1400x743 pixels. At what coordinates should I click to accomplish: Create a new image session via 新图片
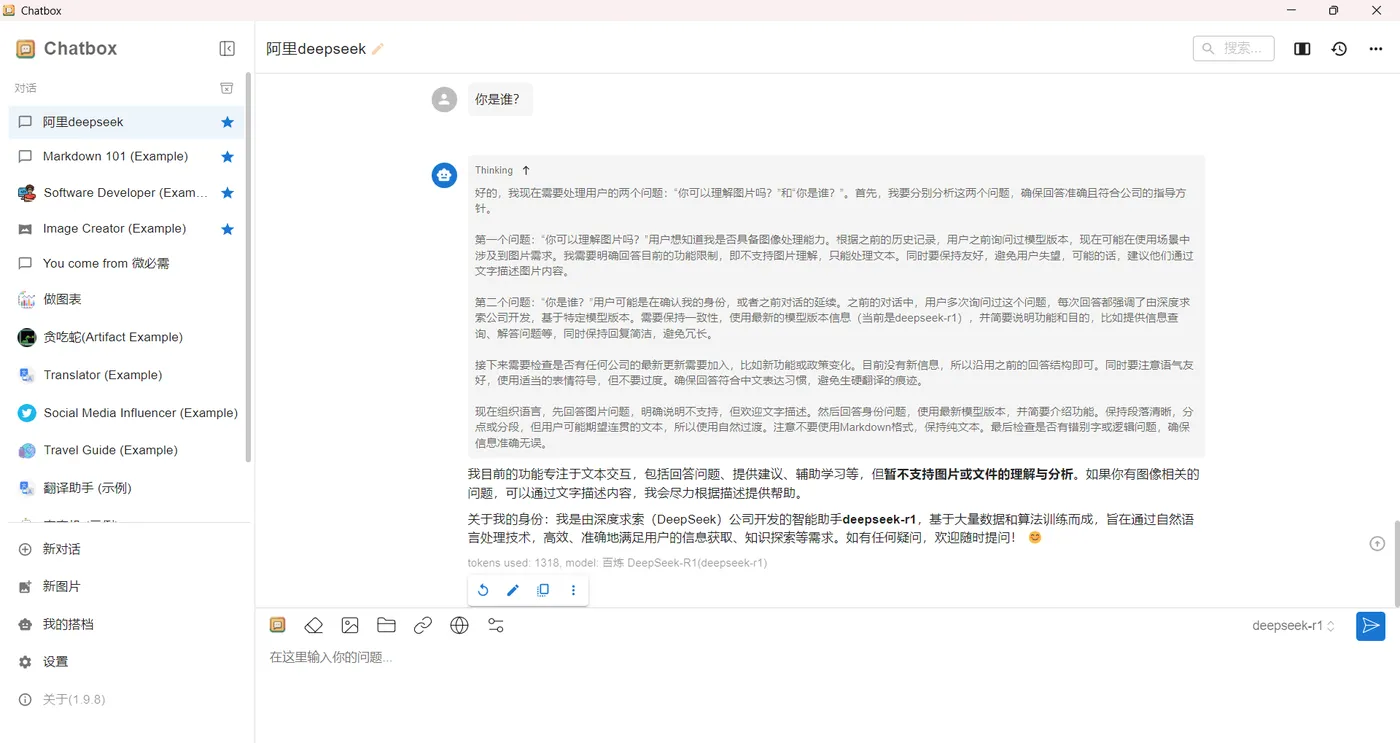126,587
